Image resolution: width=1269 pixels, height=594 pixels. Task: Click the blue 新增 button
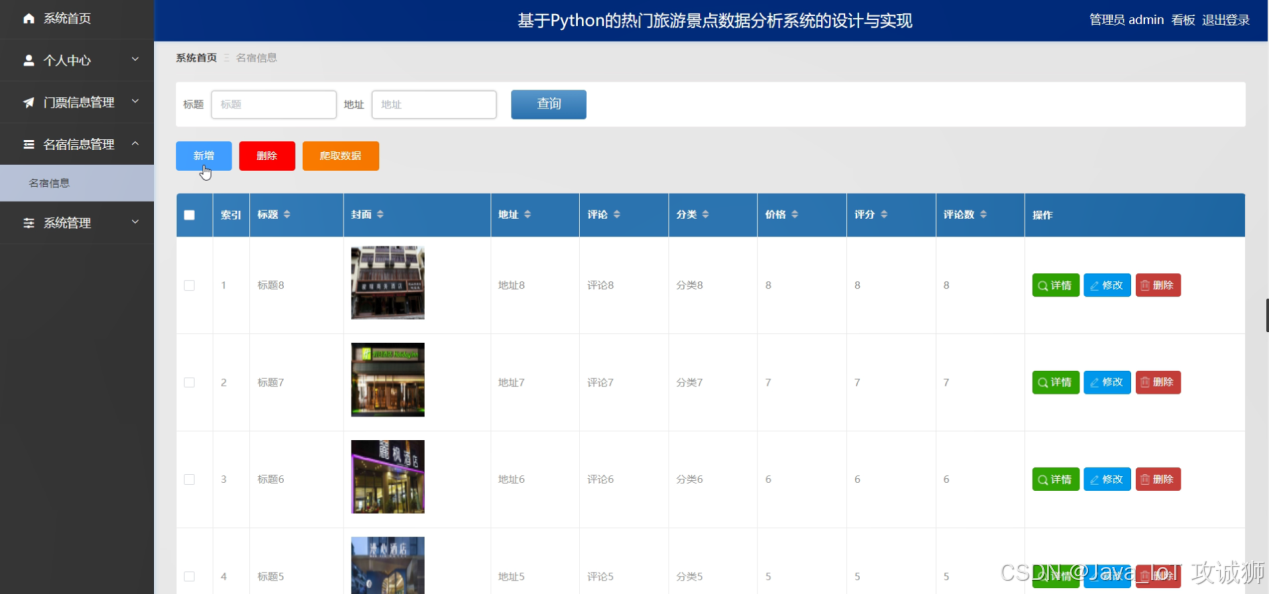point(204,156)
